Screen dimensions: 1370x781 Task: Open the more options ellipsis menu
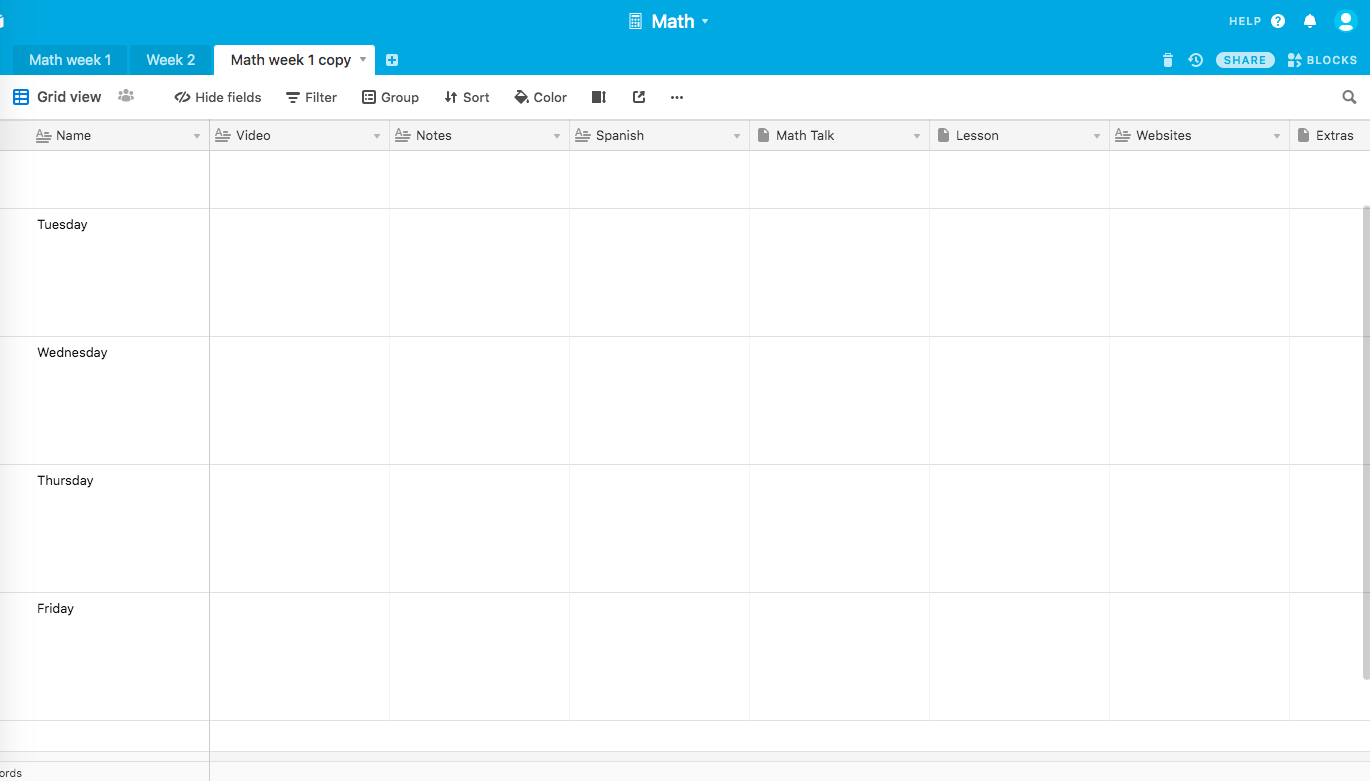point(677,97)
